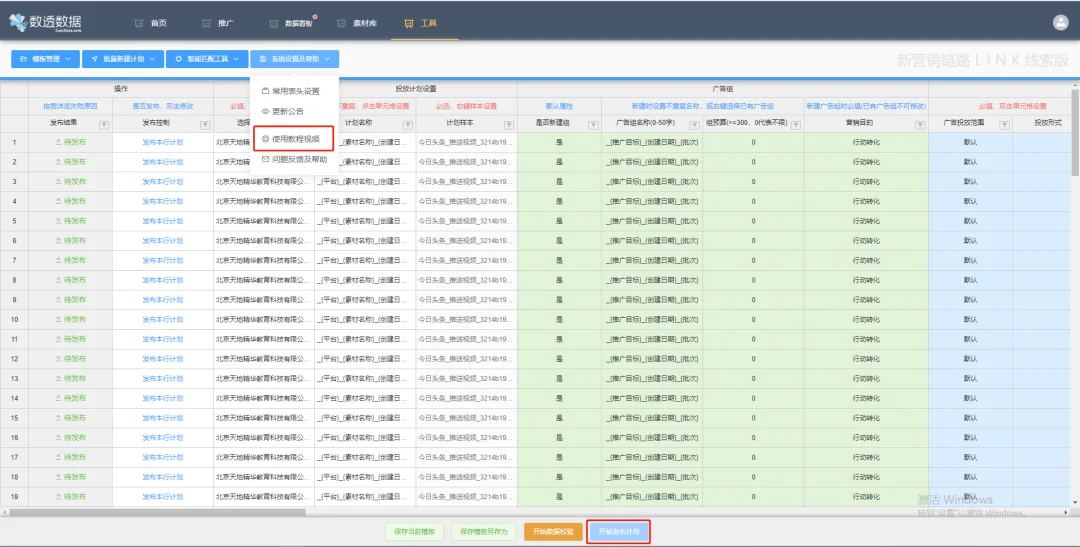
Task: Click the 数透数据 logo
Action: (x=45, y=23)
